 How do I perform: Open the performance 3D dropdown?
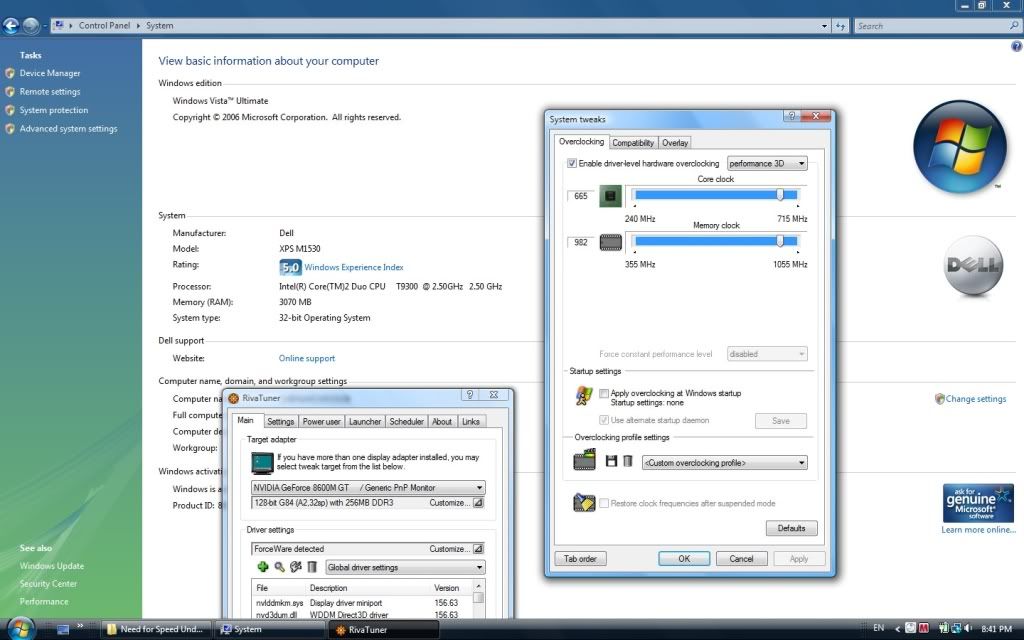[767, 163]
